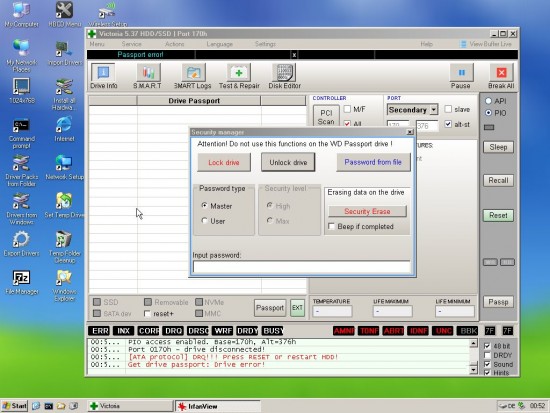Expand the Secondary port dropdown

click(434, 109)
